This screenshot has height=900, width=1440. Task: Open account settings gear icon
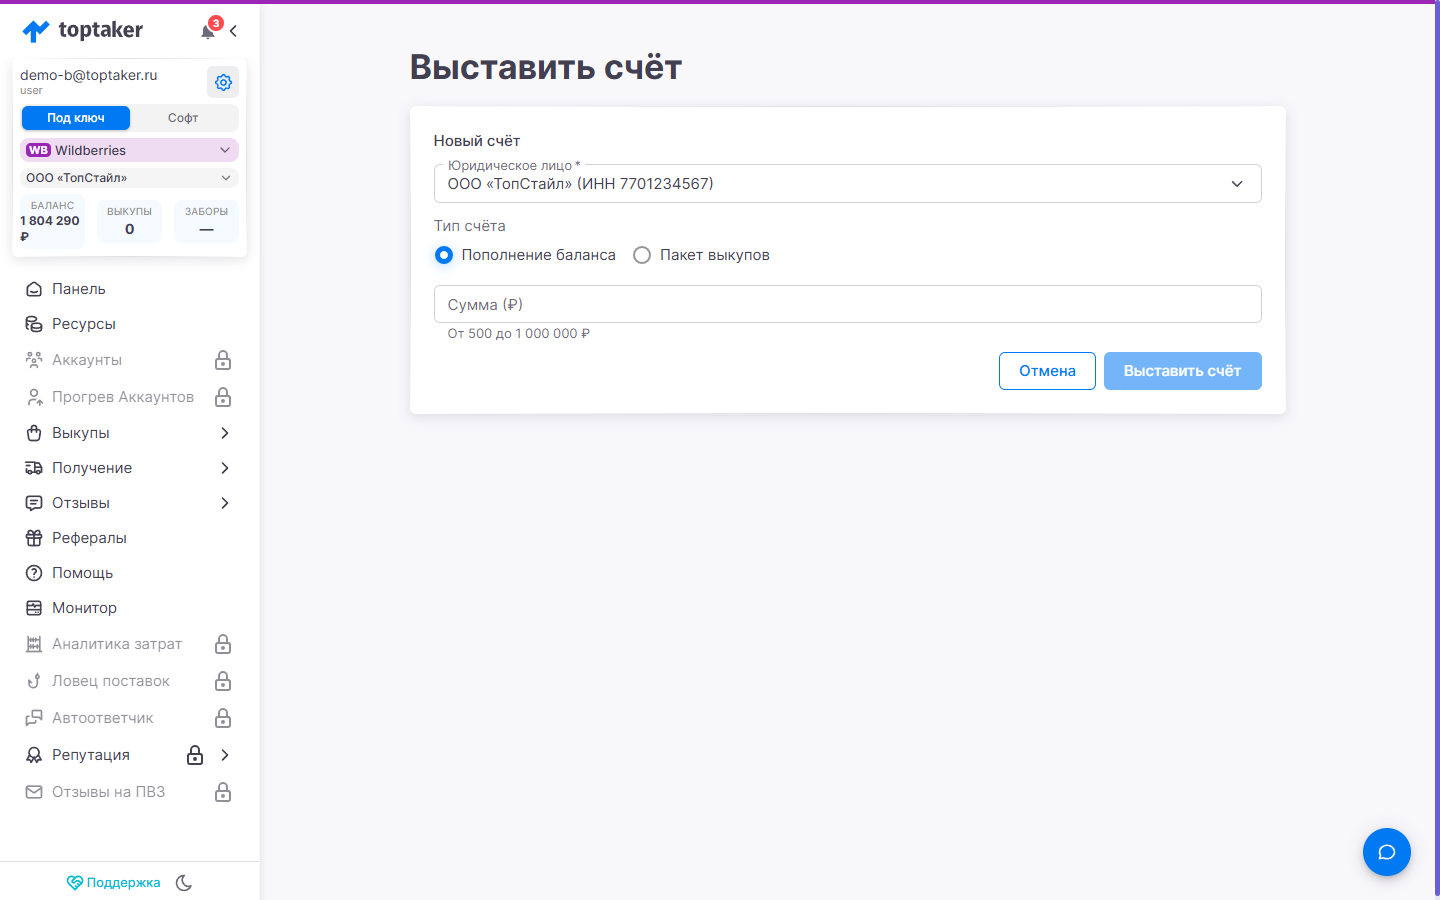(x=223, y=82)
